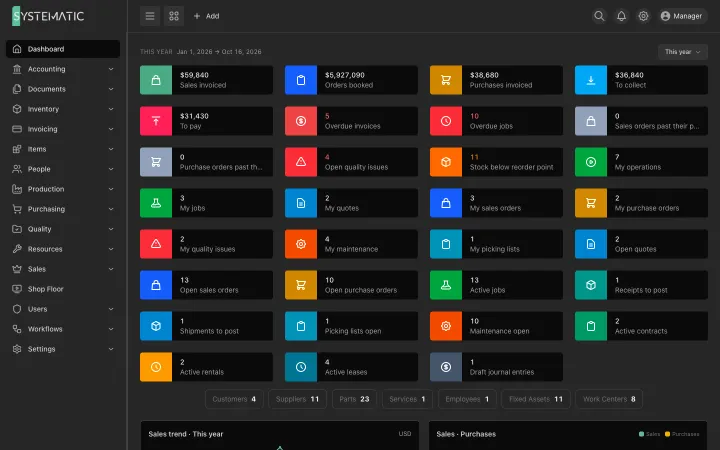
Task: Click the Active rentals clock icon
Action: coord(156,367)
